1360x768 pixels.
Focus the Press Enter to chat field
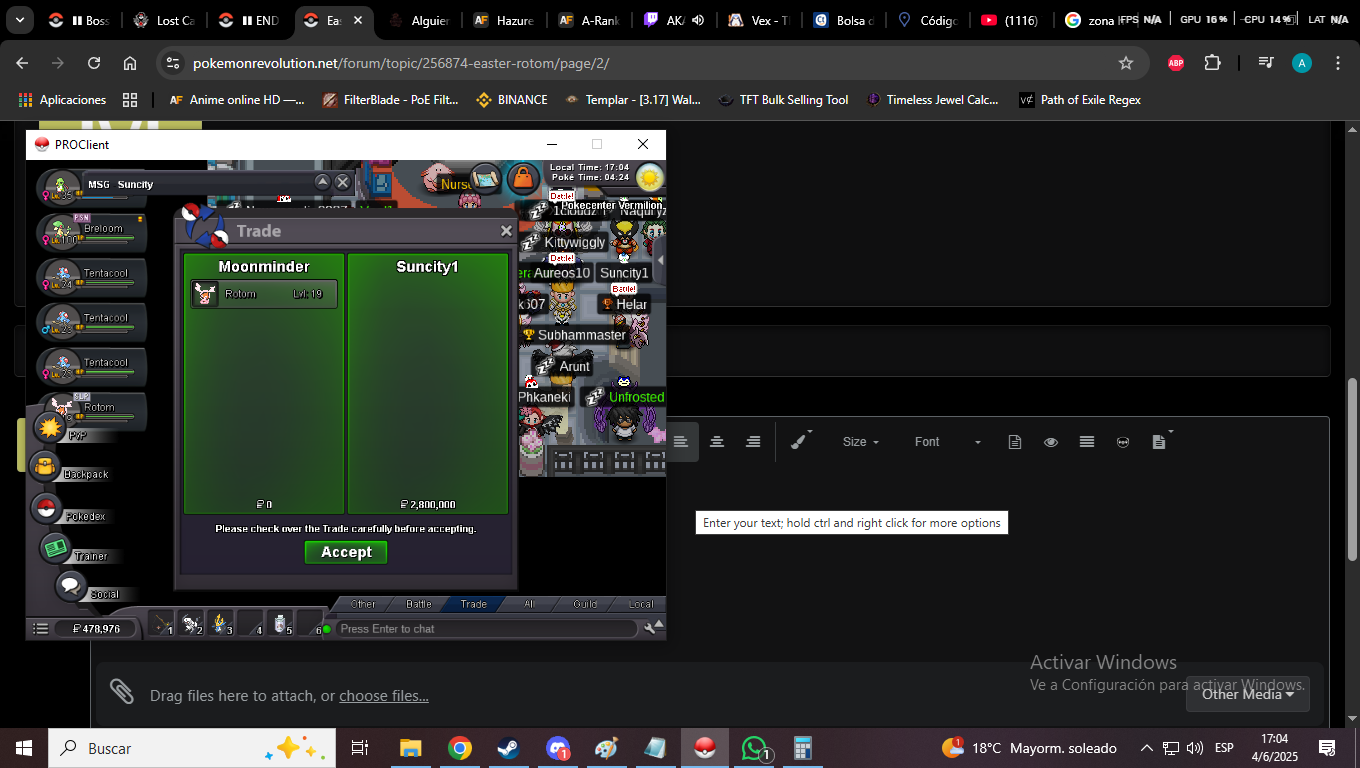pos(485,629)
